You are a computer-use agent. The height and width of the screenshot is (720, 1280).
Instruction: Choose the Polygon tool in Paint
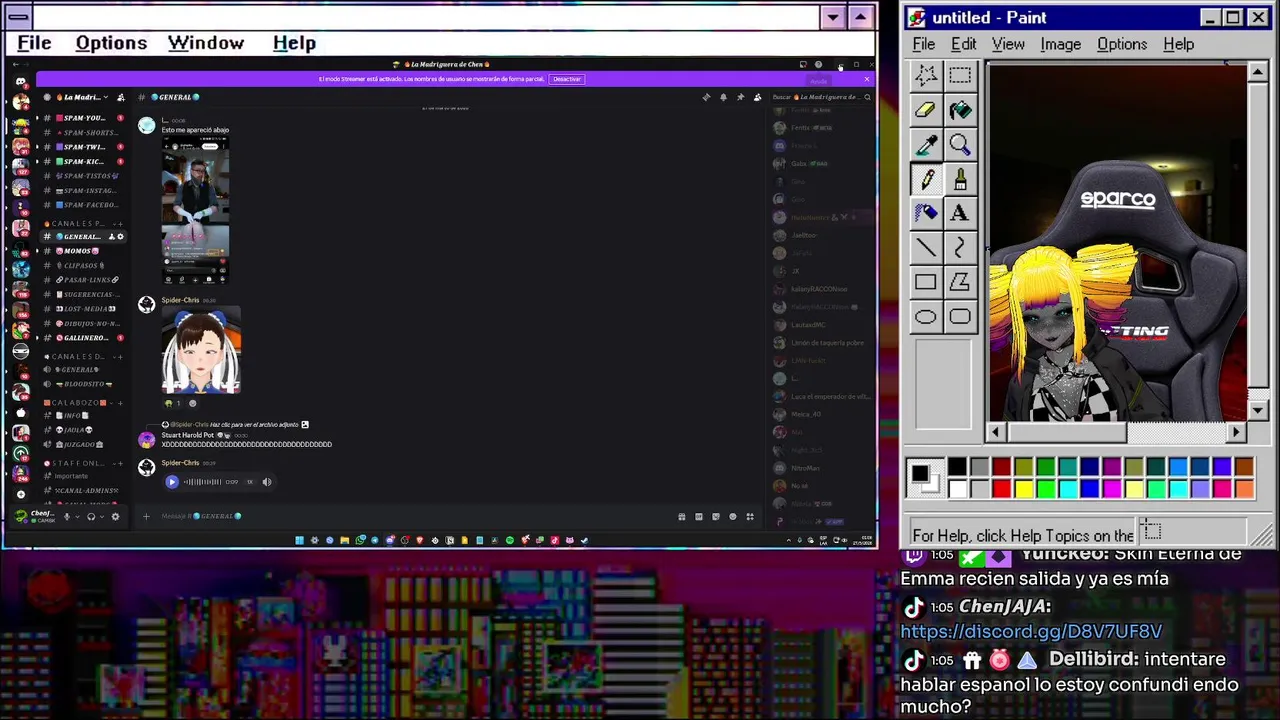point(960,282)
